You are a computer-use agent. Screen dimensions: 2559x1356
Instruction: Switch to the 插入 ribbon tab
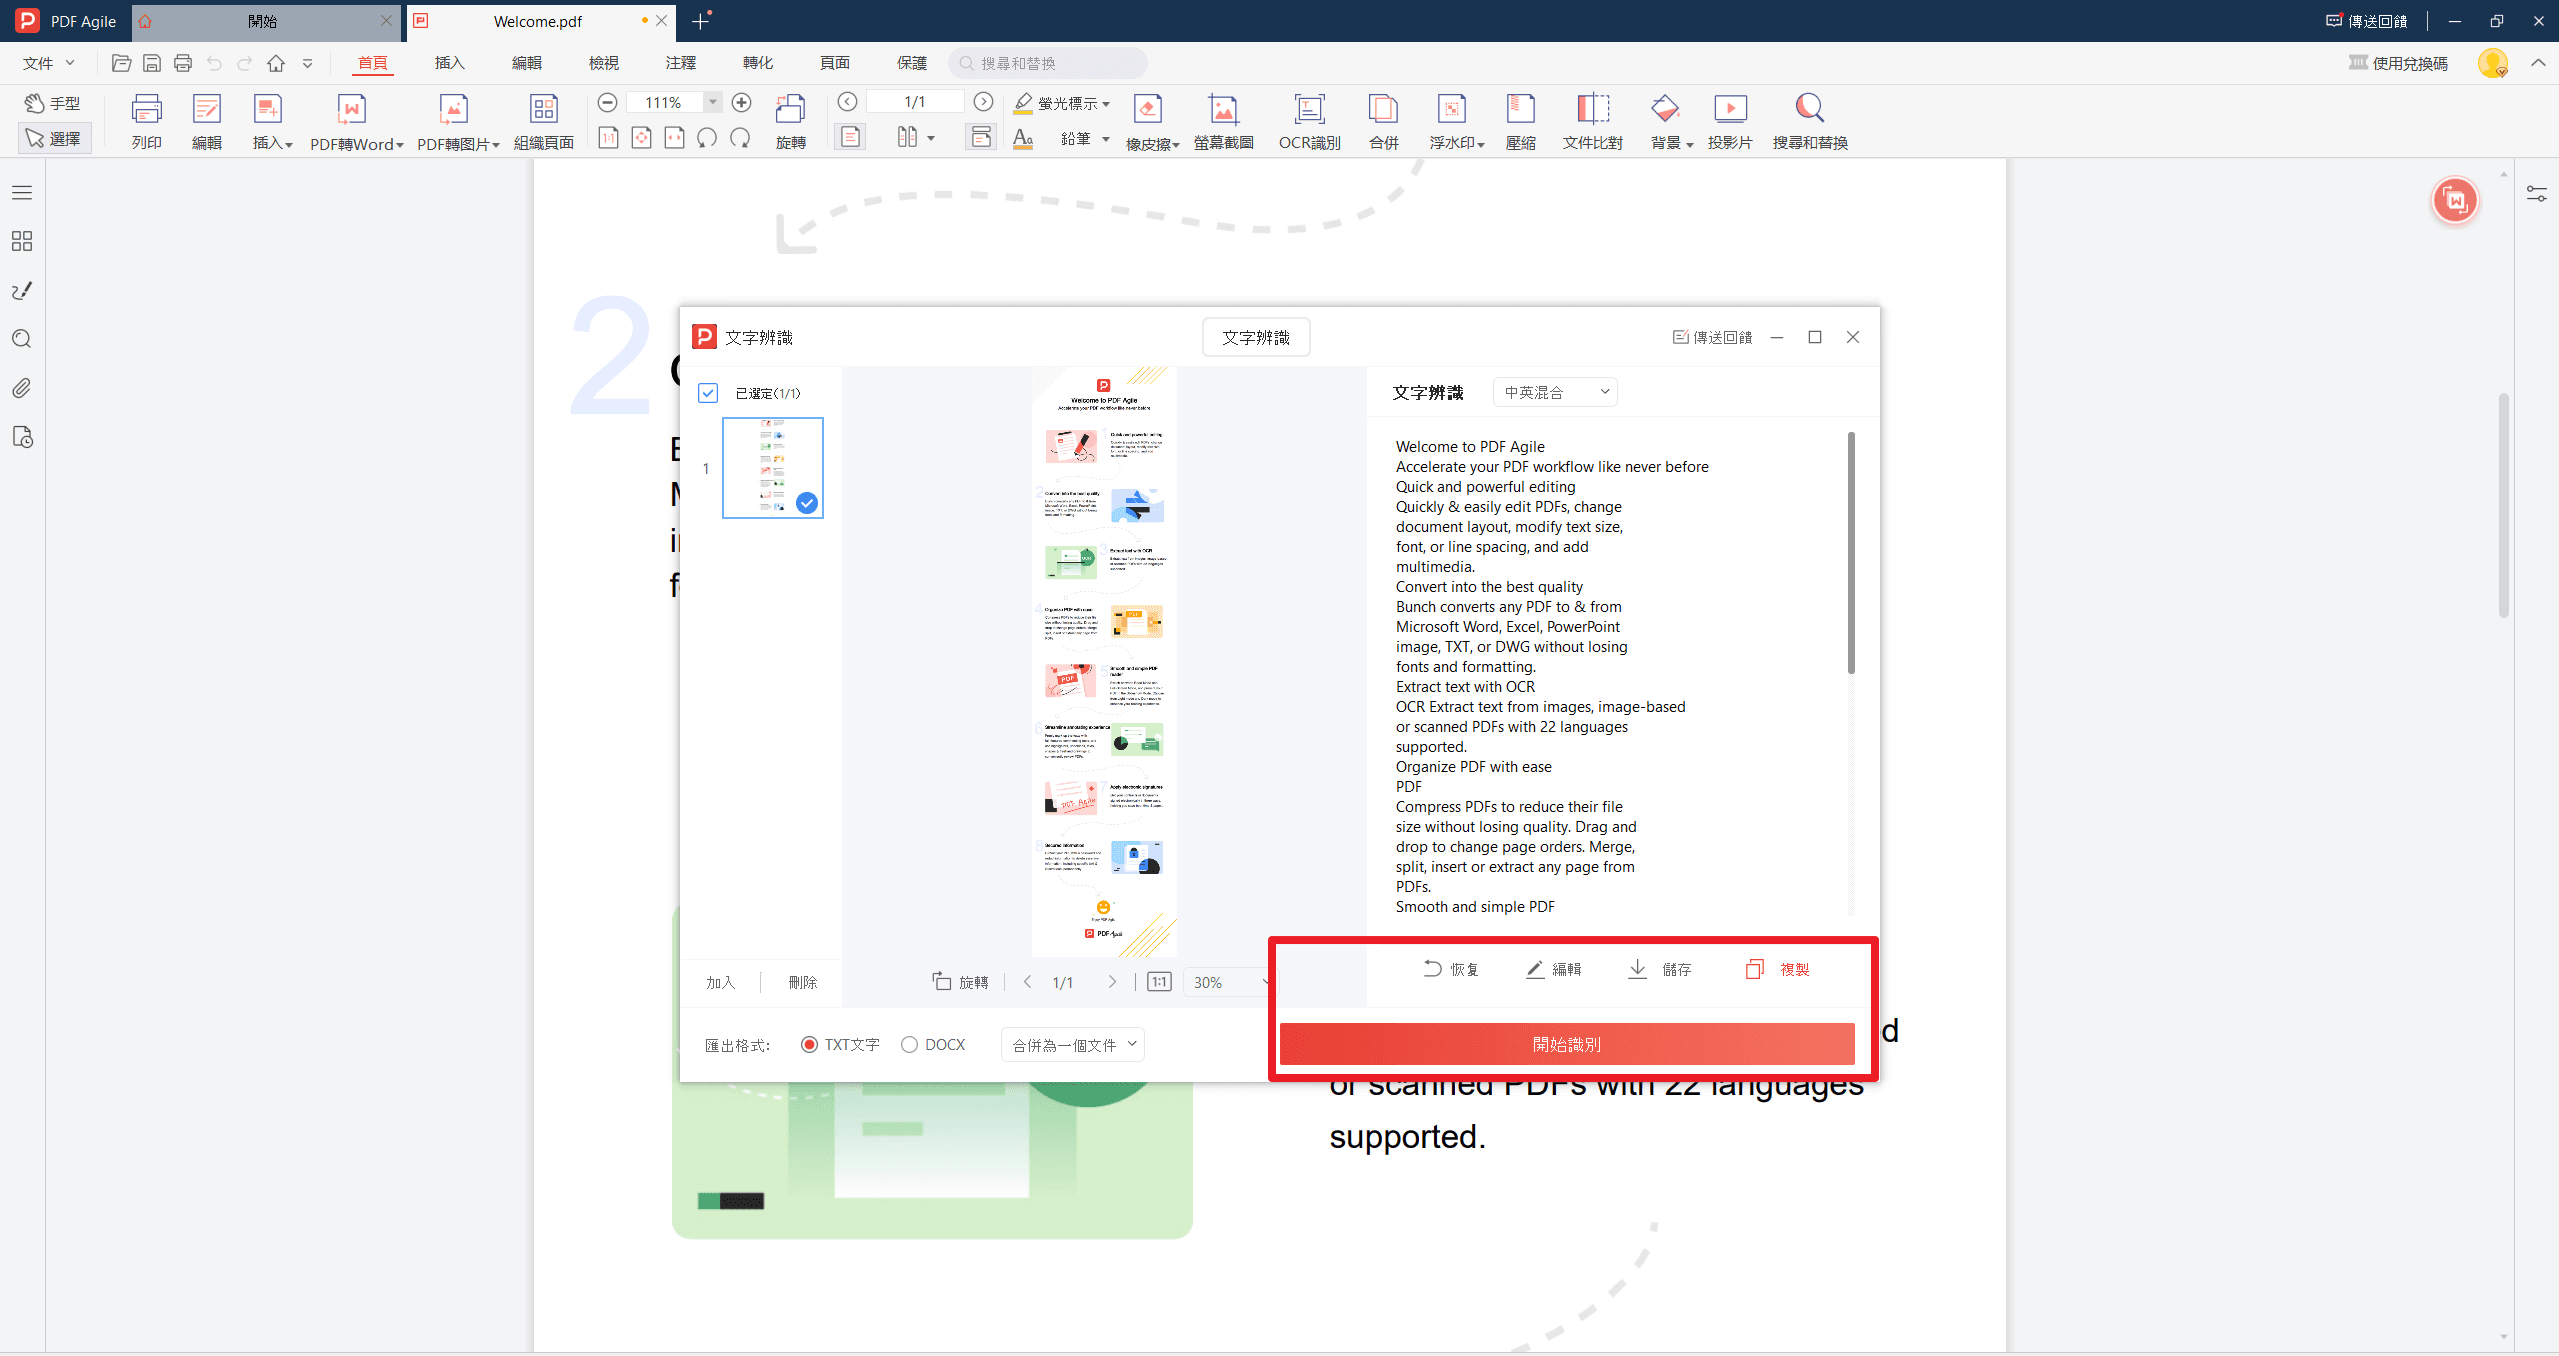click(450, 63)
